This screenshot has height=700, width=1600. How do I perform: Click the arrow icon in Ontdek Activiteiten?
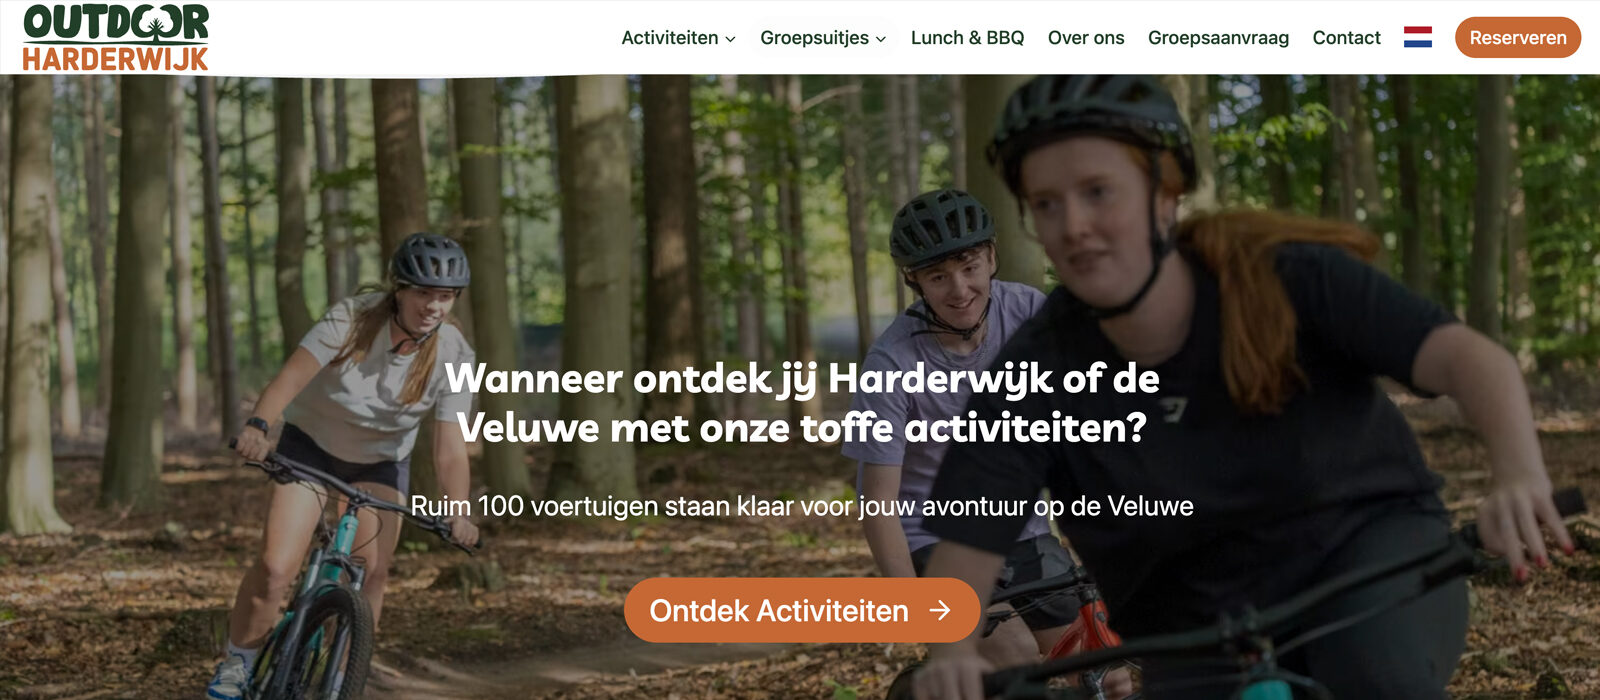(940, 610)
